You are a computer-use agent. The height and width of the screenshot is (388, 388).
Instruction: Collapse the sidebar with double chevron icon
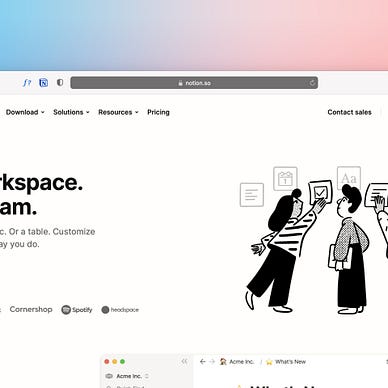tap(184, 361)
